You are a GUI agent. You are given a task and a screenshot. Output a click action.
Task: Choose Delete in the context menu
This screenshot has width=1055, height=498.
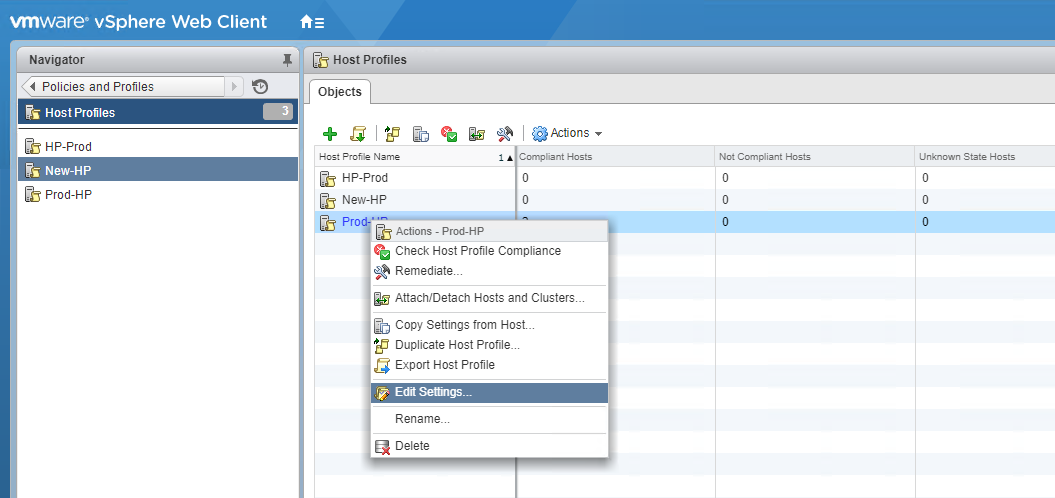(x=412, y=446)
